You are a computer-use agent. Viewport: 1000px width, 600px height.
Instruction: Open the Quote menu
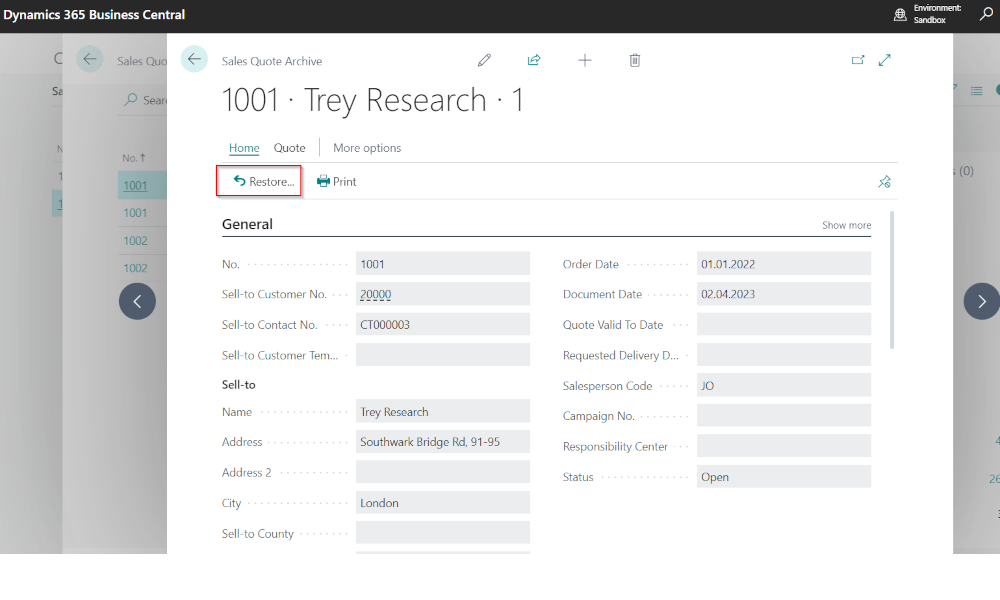[290, 148]
